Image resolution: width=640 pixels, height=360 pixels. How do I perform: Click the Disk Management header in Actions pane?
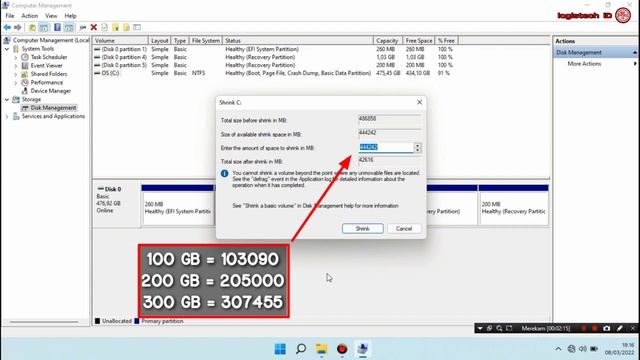coord(596,53)
